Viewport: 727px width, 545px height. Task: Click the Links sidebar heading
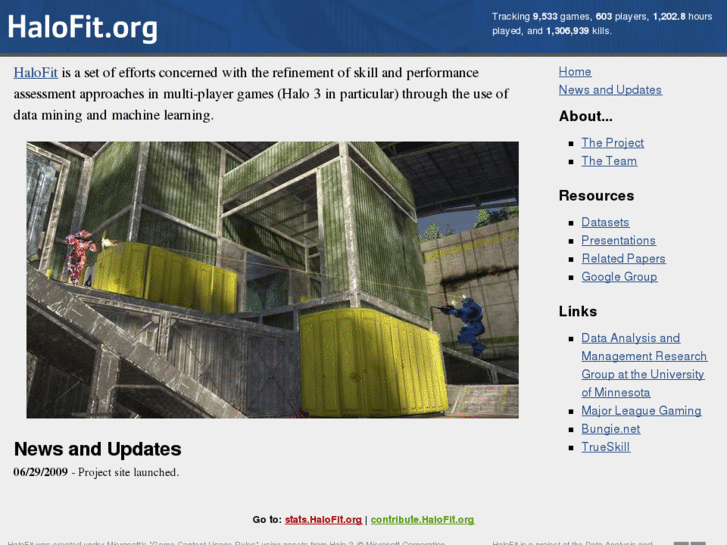pos(578,311)
